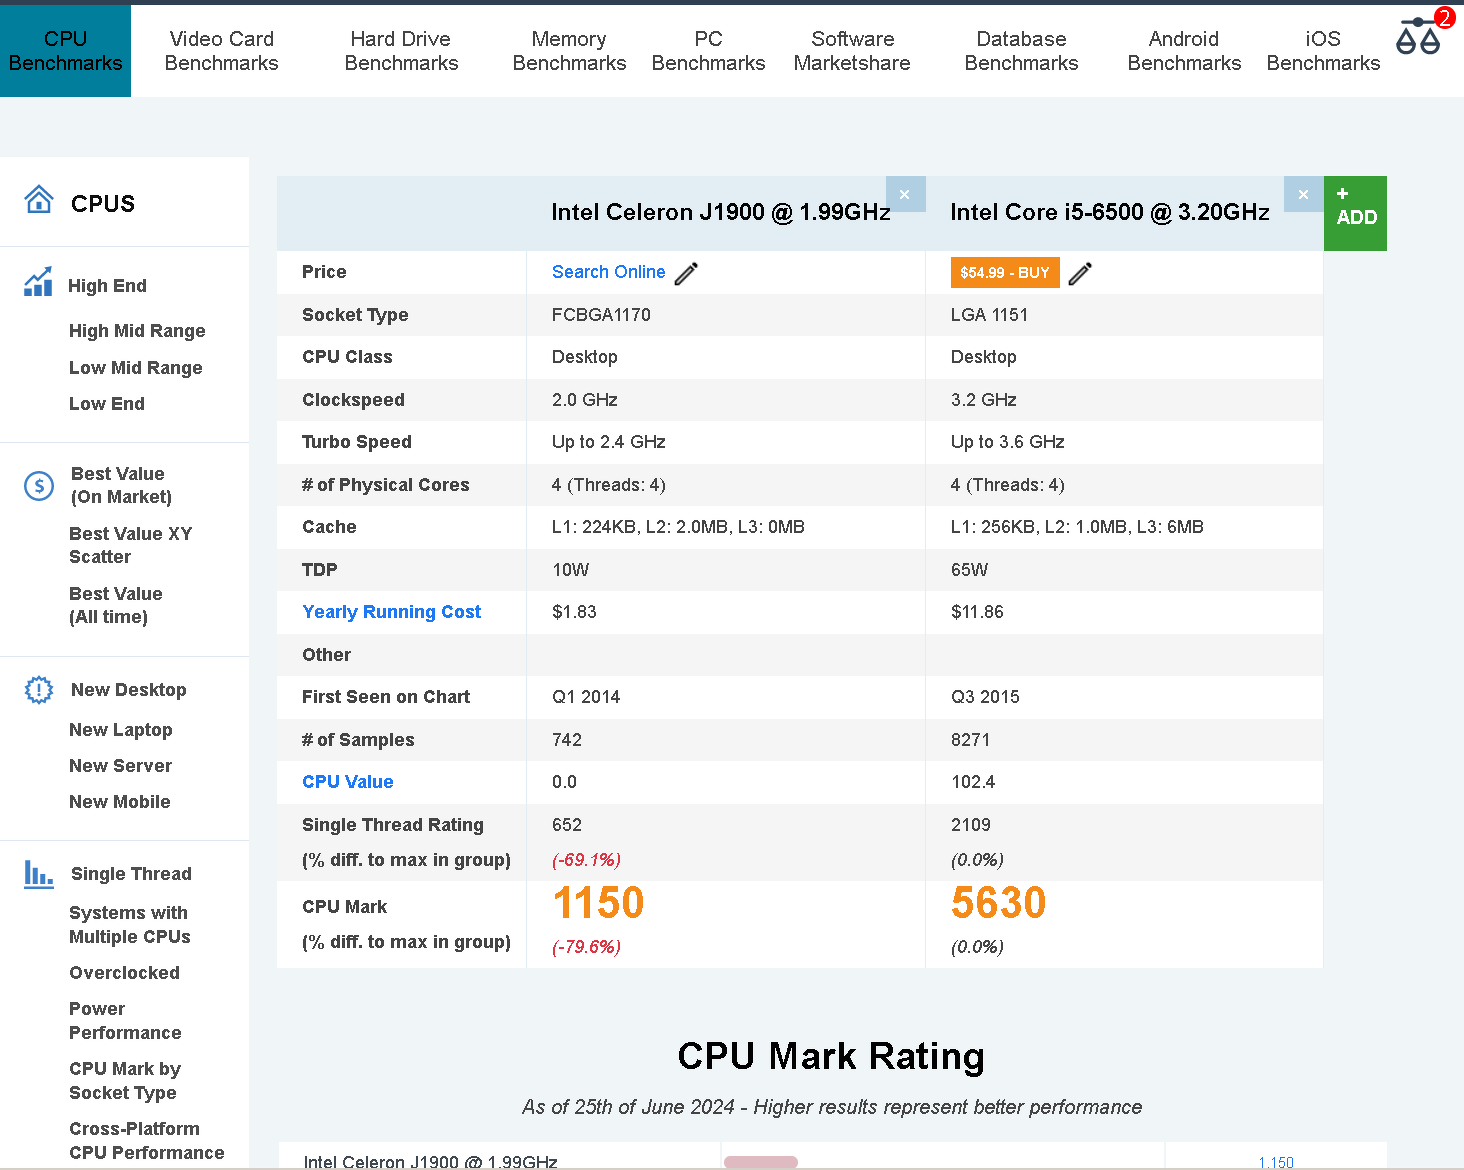Edit the Celeron J1900 price pencil icon
This screenshot has width=1464, height=1170.
[686, 273]
